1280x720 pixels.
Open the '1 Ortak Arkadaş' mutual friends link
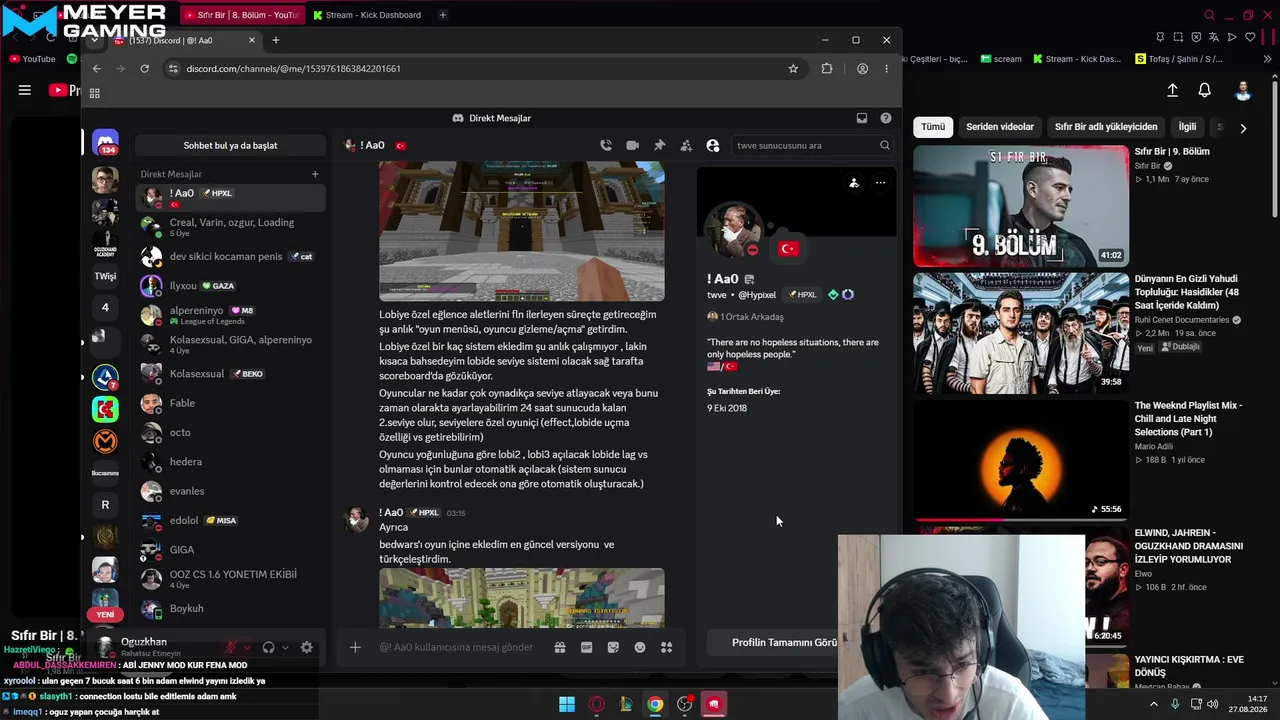click(745, 317)
